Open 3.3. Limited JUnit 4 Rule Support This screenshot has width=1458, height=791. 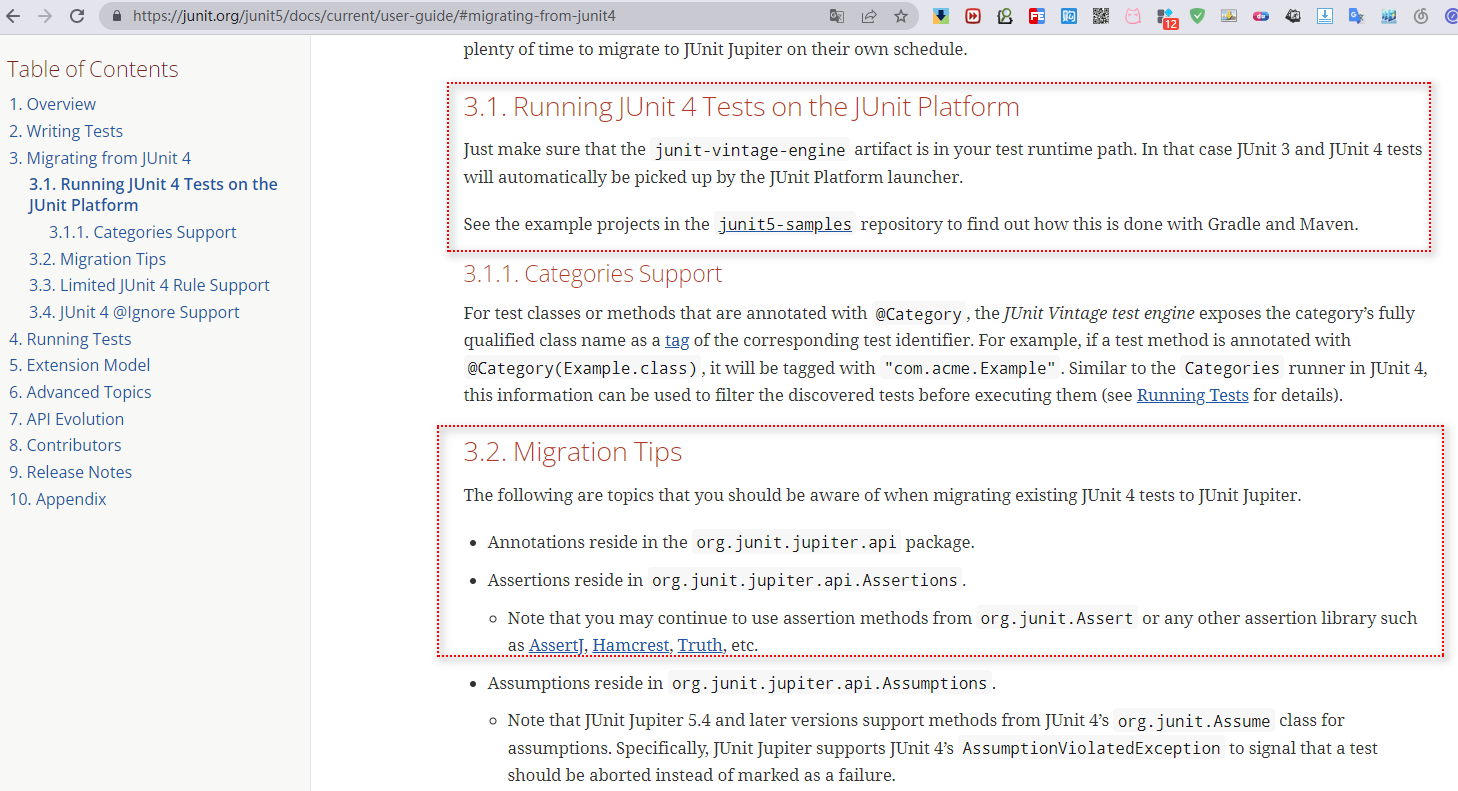tap(149, 285)
